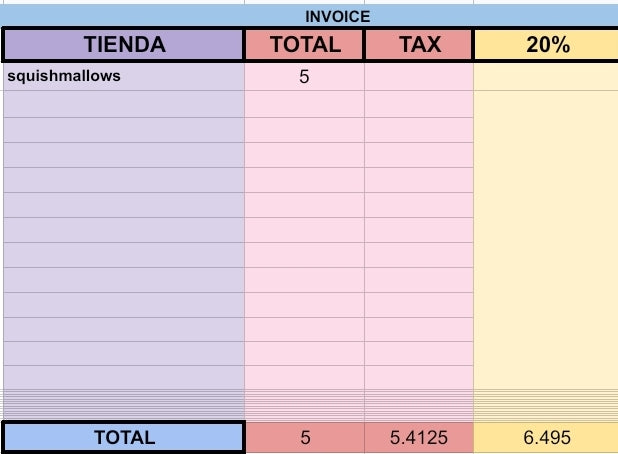The width and height of the screenshot is (618, 454).
Task: Click empty 20% cell in squishmallows row
Action: click(546, 76)
